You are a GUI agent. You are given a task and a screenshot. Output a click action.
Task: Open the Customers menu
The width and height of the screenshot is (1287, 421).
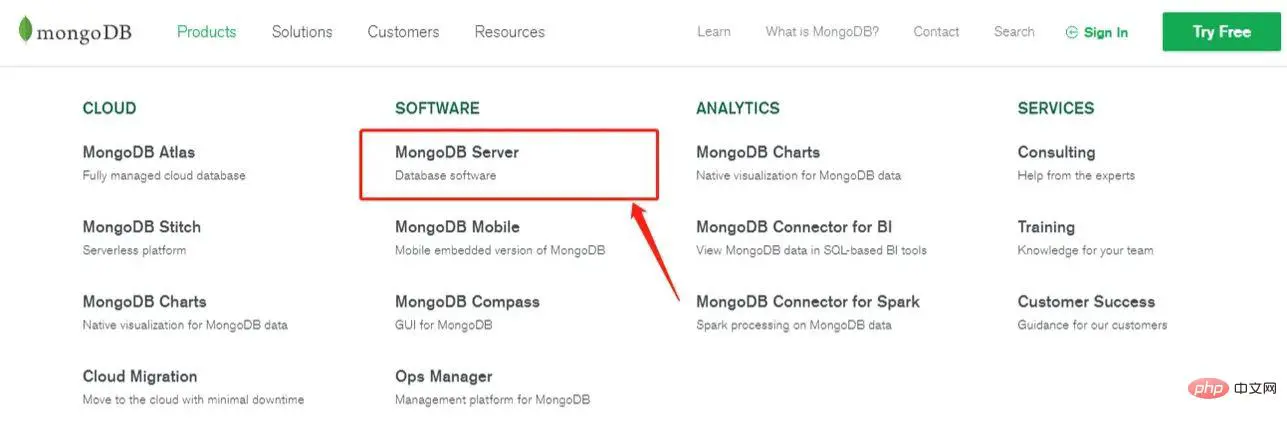click(403, 32)
